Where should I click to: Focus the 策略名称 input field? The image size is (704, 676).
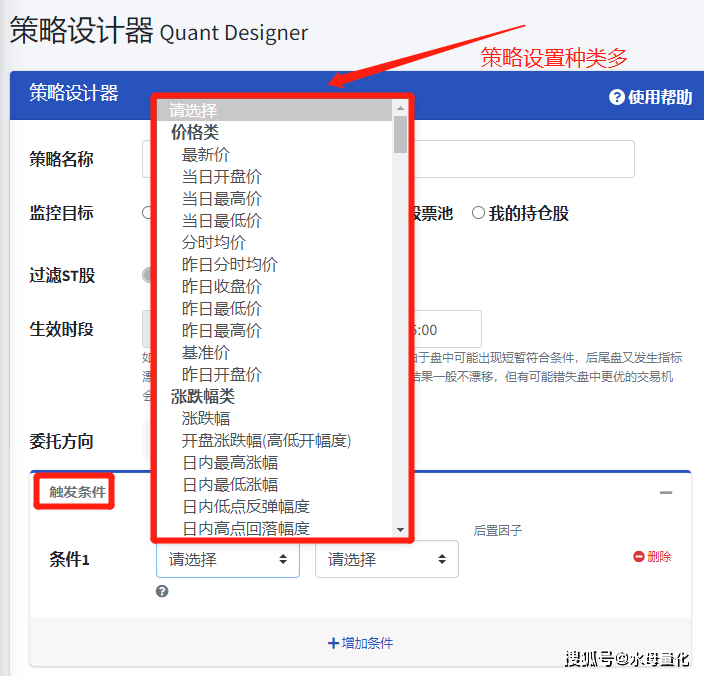(388, 159)
